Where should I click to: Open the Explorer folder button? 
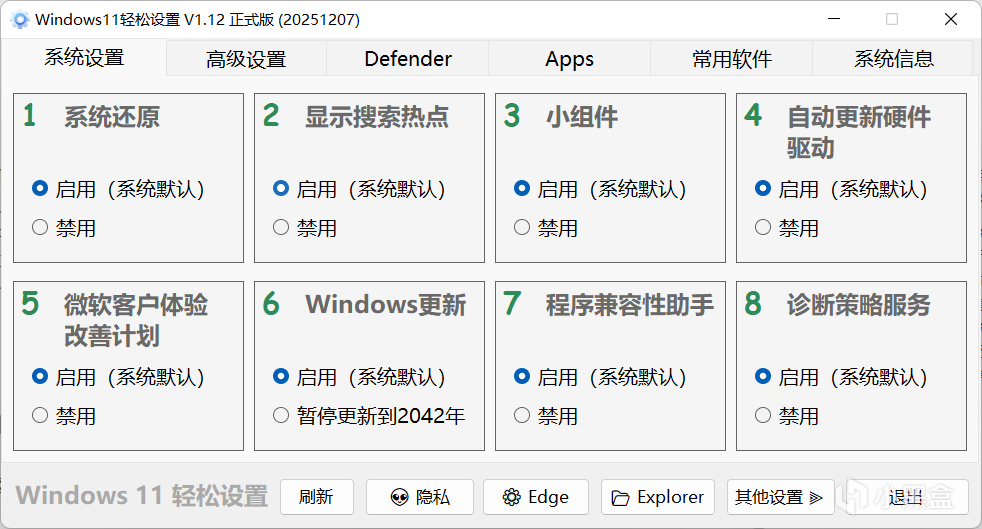[x=658, y=497]
